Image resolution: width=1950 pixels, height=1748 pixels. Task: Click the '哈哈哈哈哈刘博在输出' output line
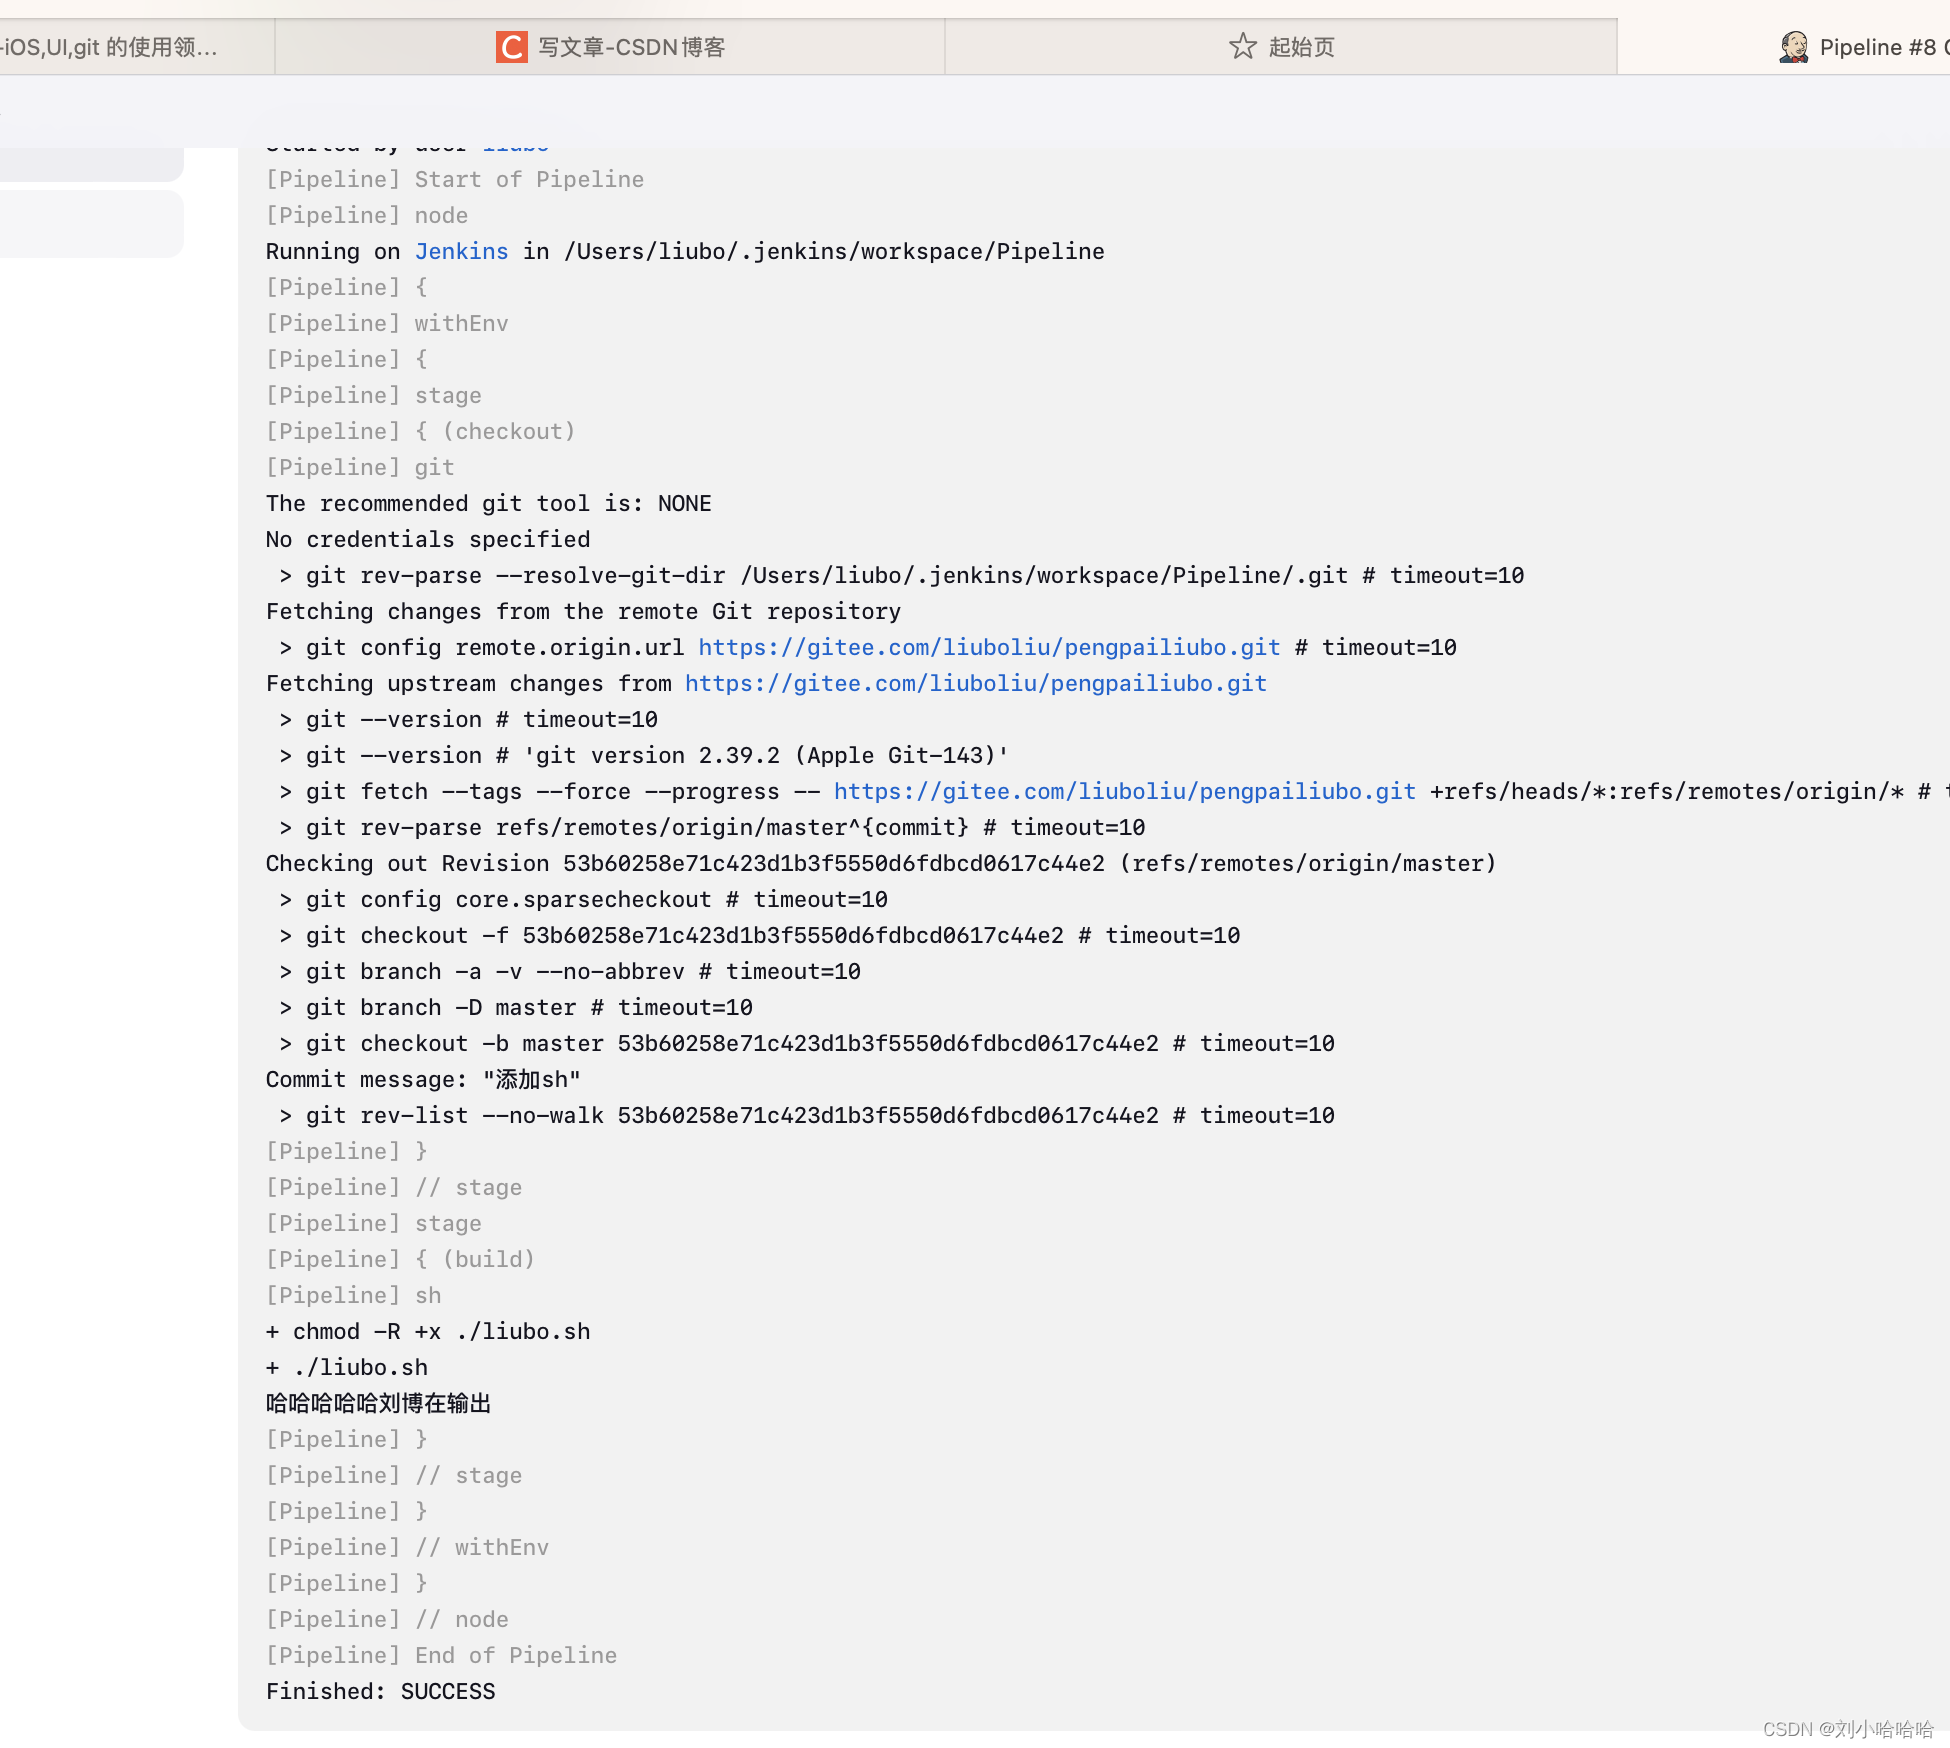378,1404
